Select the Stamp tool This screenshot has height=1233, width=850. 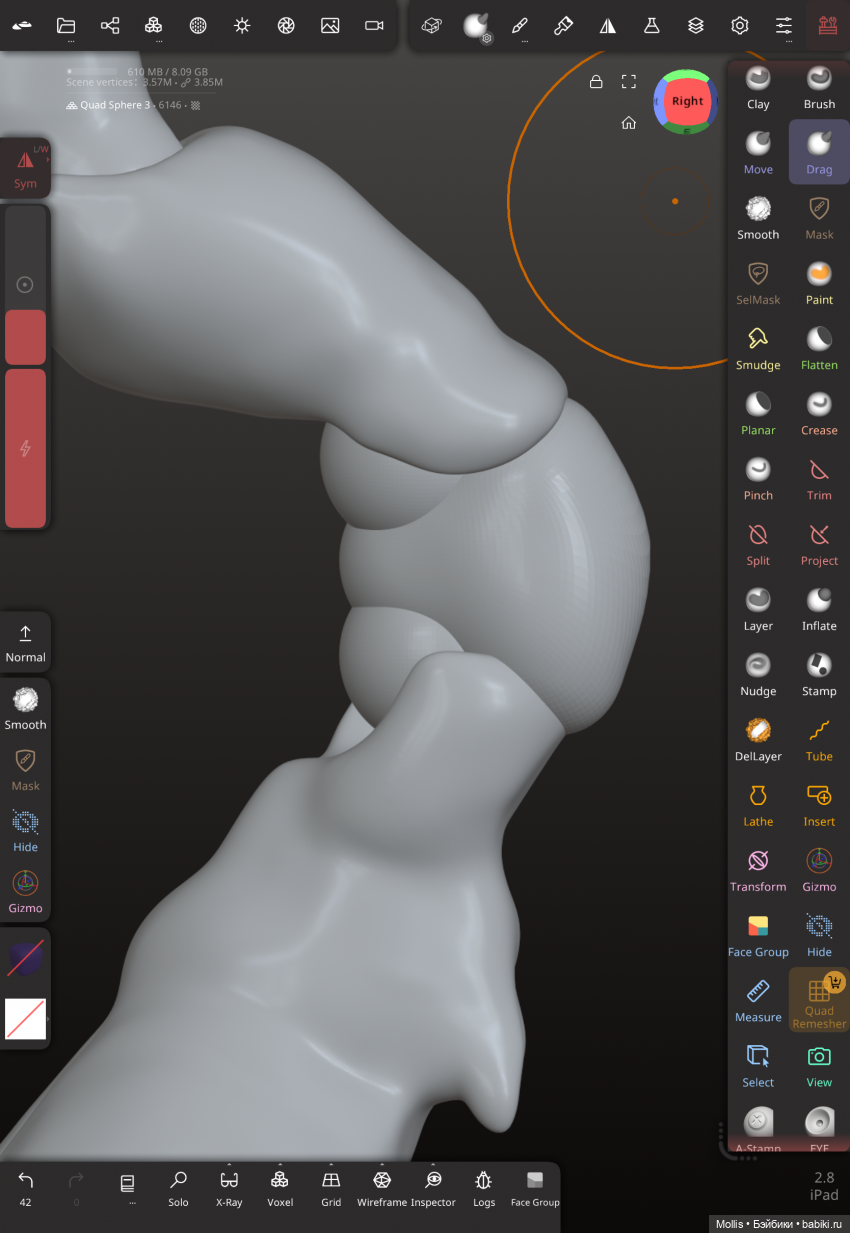coord(819,675)
